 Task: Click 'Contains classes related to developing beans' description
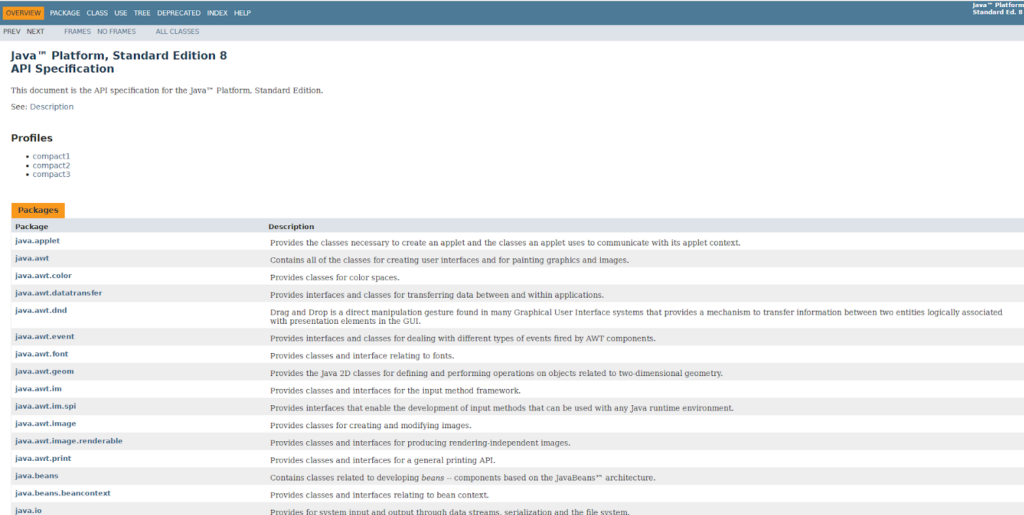462,478
